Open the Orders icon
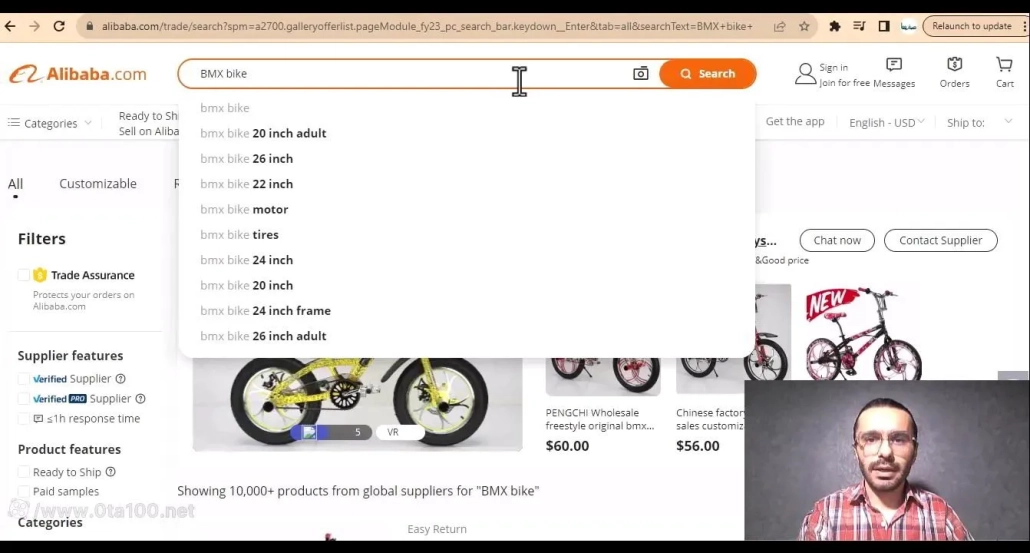 coord(954,64)
